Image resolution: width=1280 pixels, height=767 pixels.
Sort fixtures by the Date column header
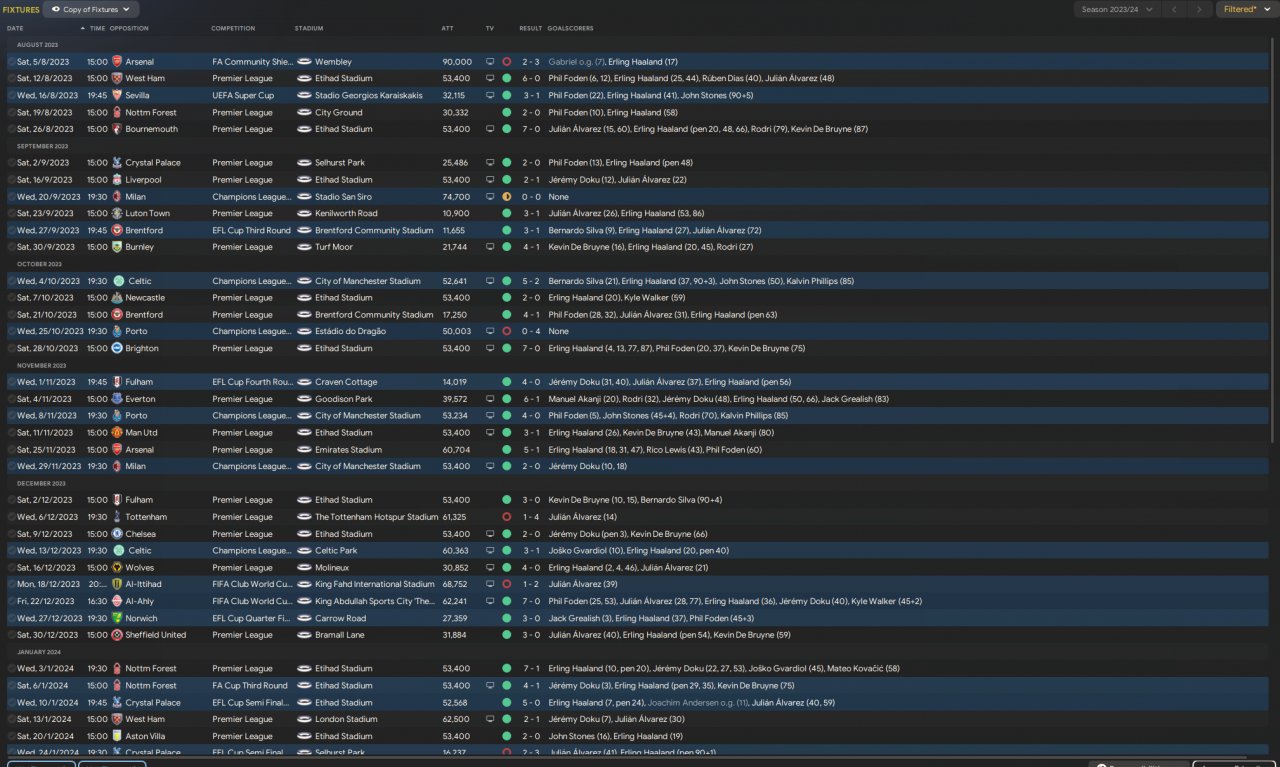point(15,29)
